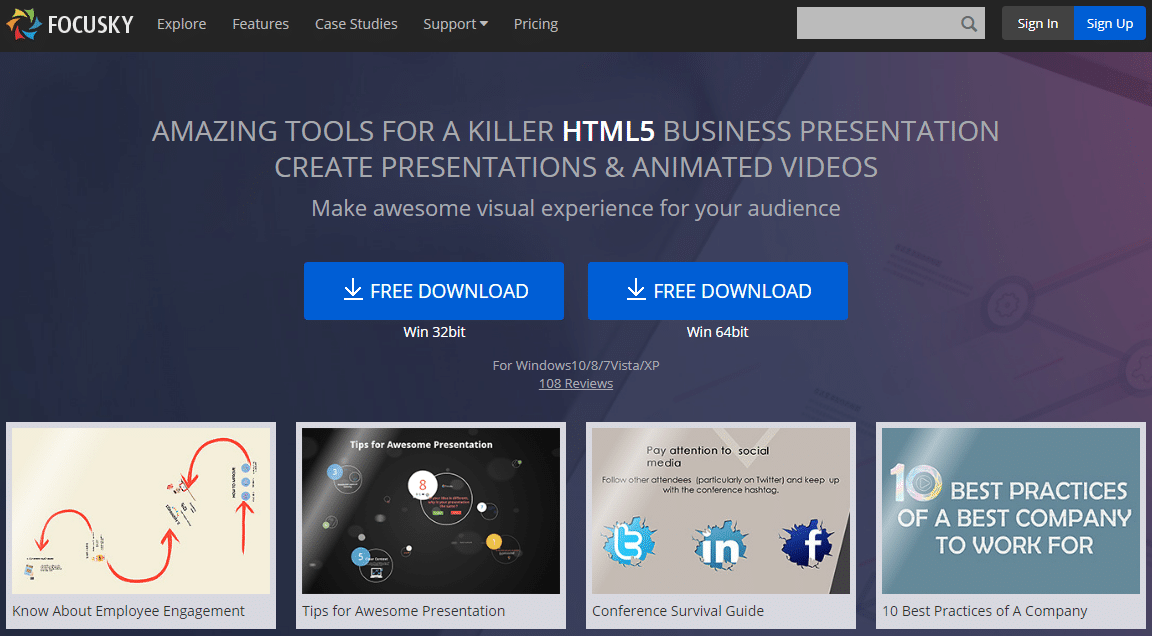Viewport: 1152px width, 636px height.
Task: View the Pricing page
Action: point(535,23)
